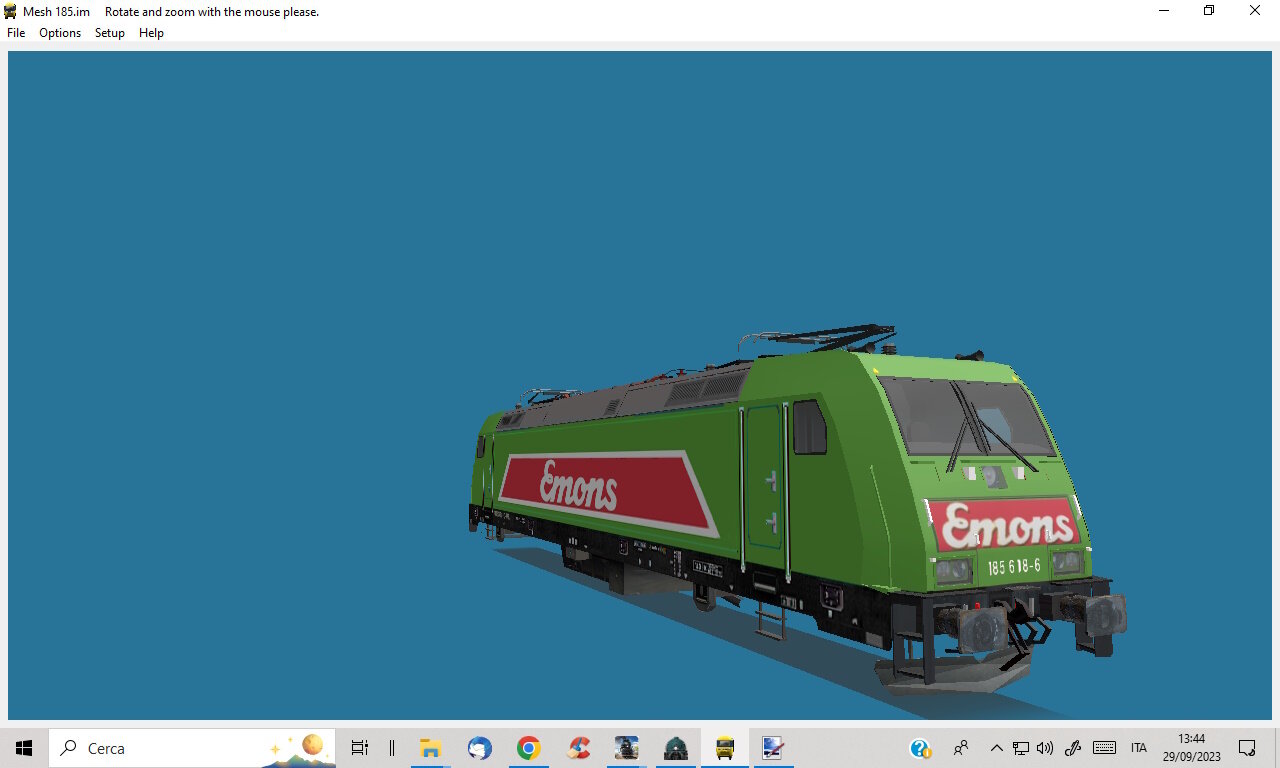Open the Windows notification center
The width and height of the screenshot is (1280, 768).
coord(1247,748)
